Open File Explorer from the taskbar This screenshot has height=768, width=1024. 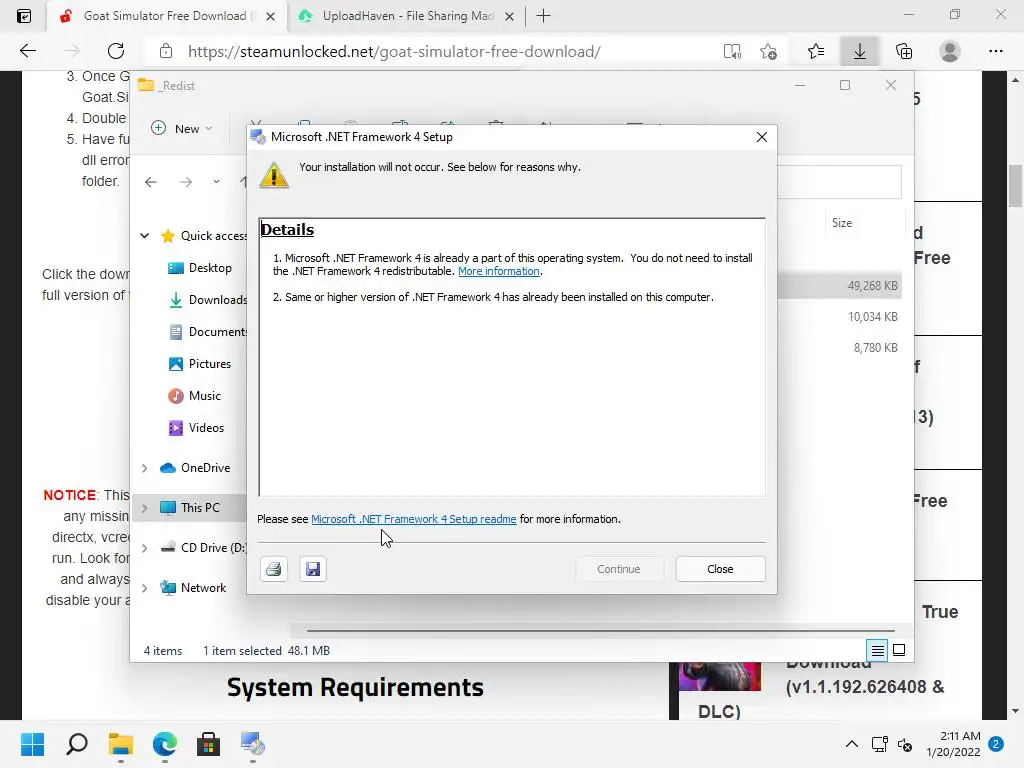click(x=121, y=744)
